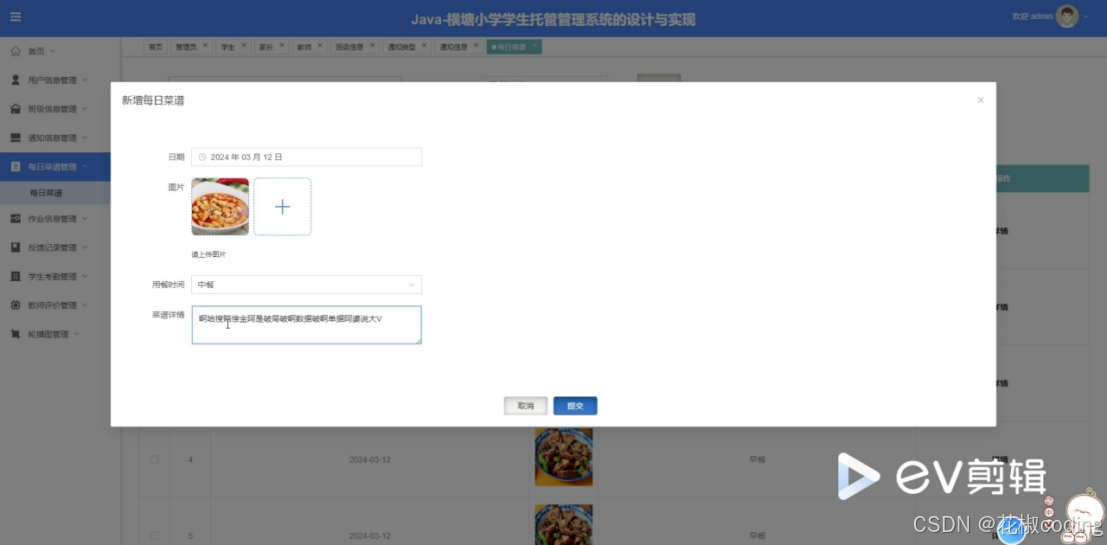Click the 班级信息管理 sidebar icon
Screen dimensions: 1107x545
[16, 109]
